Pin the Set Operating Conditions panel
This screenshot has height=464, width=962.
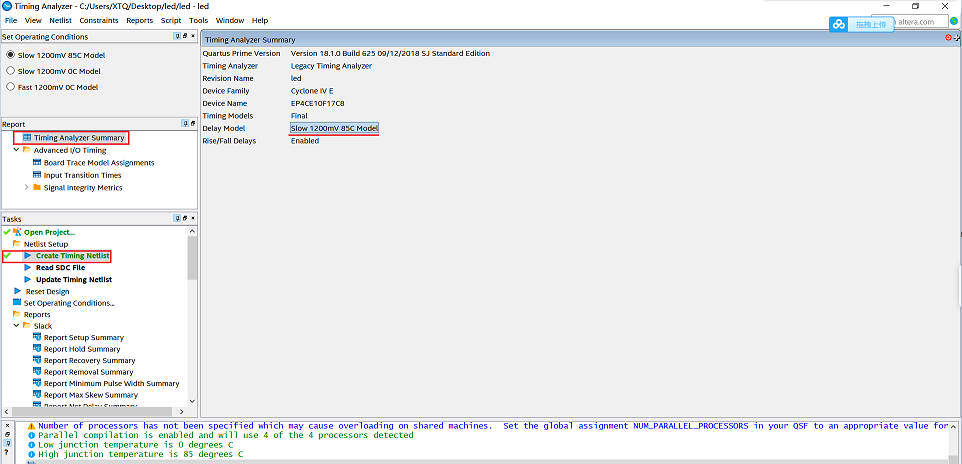tap(177, 37)
